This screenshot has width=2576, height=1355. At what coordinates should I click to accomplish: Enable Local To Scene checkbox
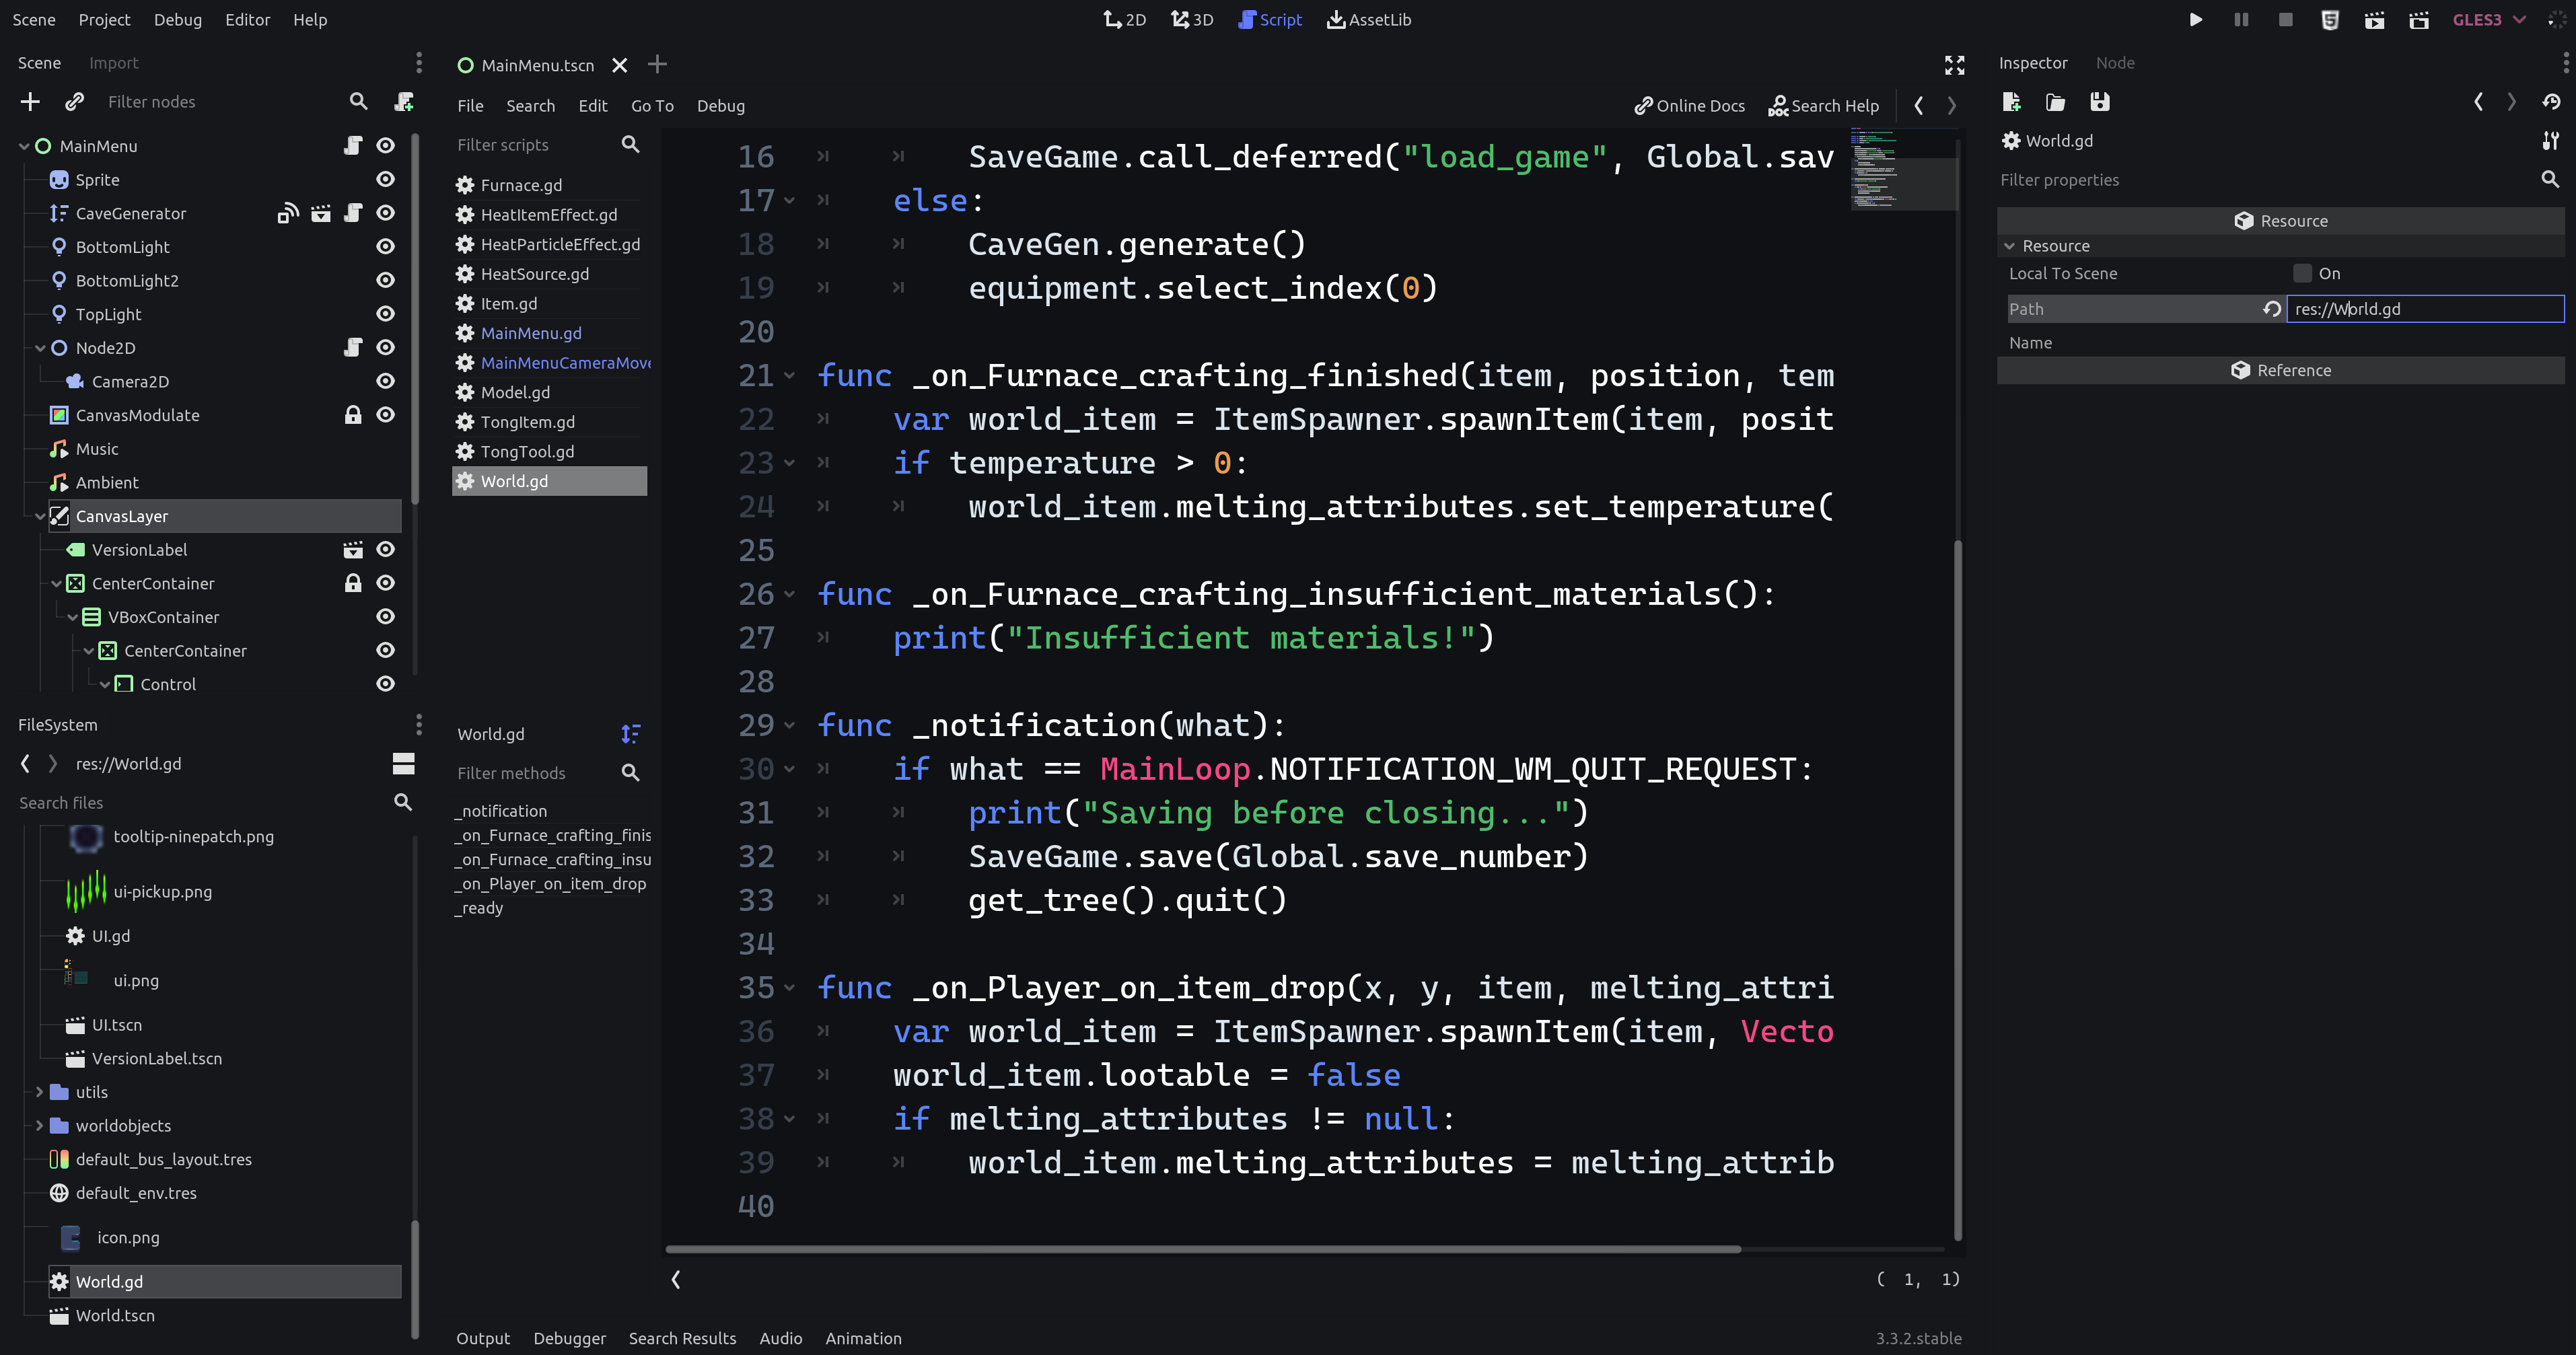2302,274
